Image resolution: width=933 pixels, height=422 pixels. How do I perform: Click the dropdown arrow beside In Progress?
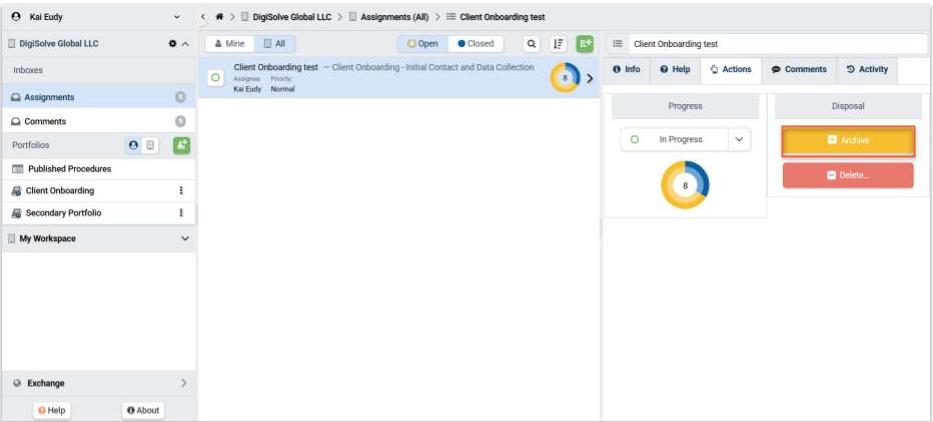(x=739, y=139)
